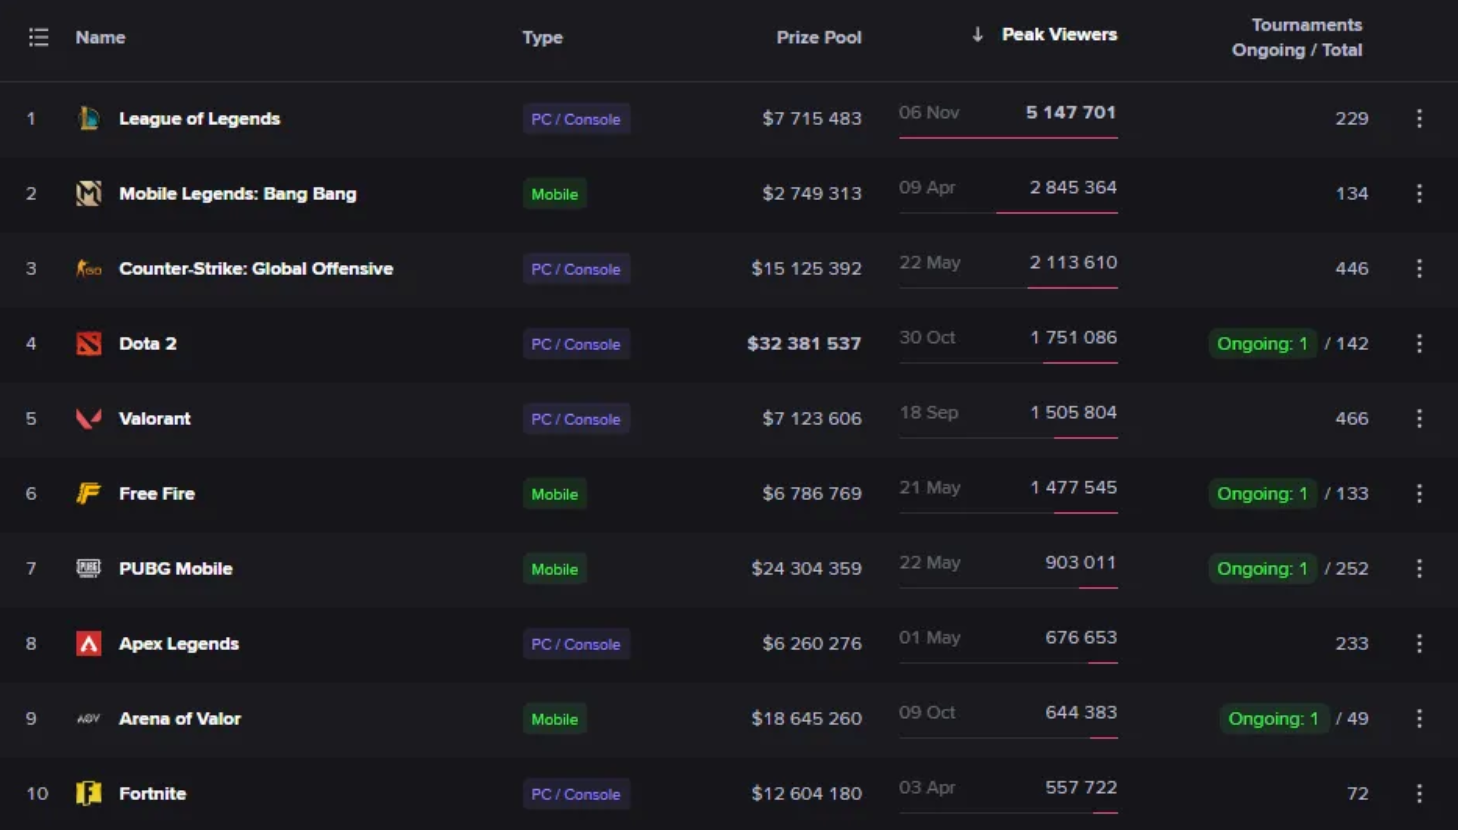Image resolution: width=1458 pixels, height=830 pixels.
Task: Click the Valorant logo icon
Action: tap(89, 418)
